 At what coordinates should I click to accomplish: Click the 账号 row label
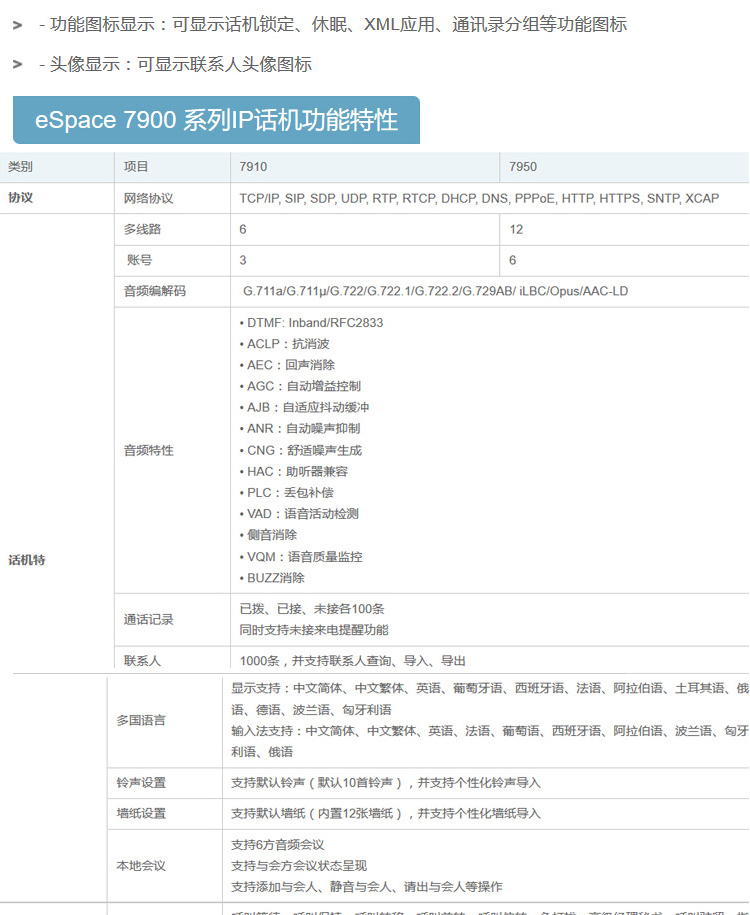139,260
